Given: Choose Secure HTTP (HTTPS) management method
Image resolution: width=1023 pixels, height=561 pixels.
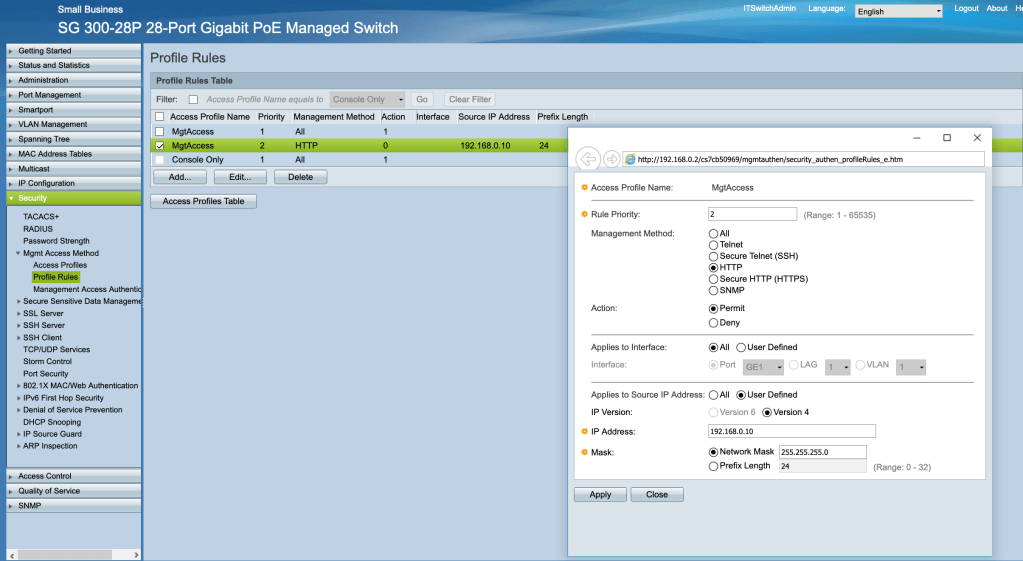Looking at the screenshot, I should (x=713, y=279).
